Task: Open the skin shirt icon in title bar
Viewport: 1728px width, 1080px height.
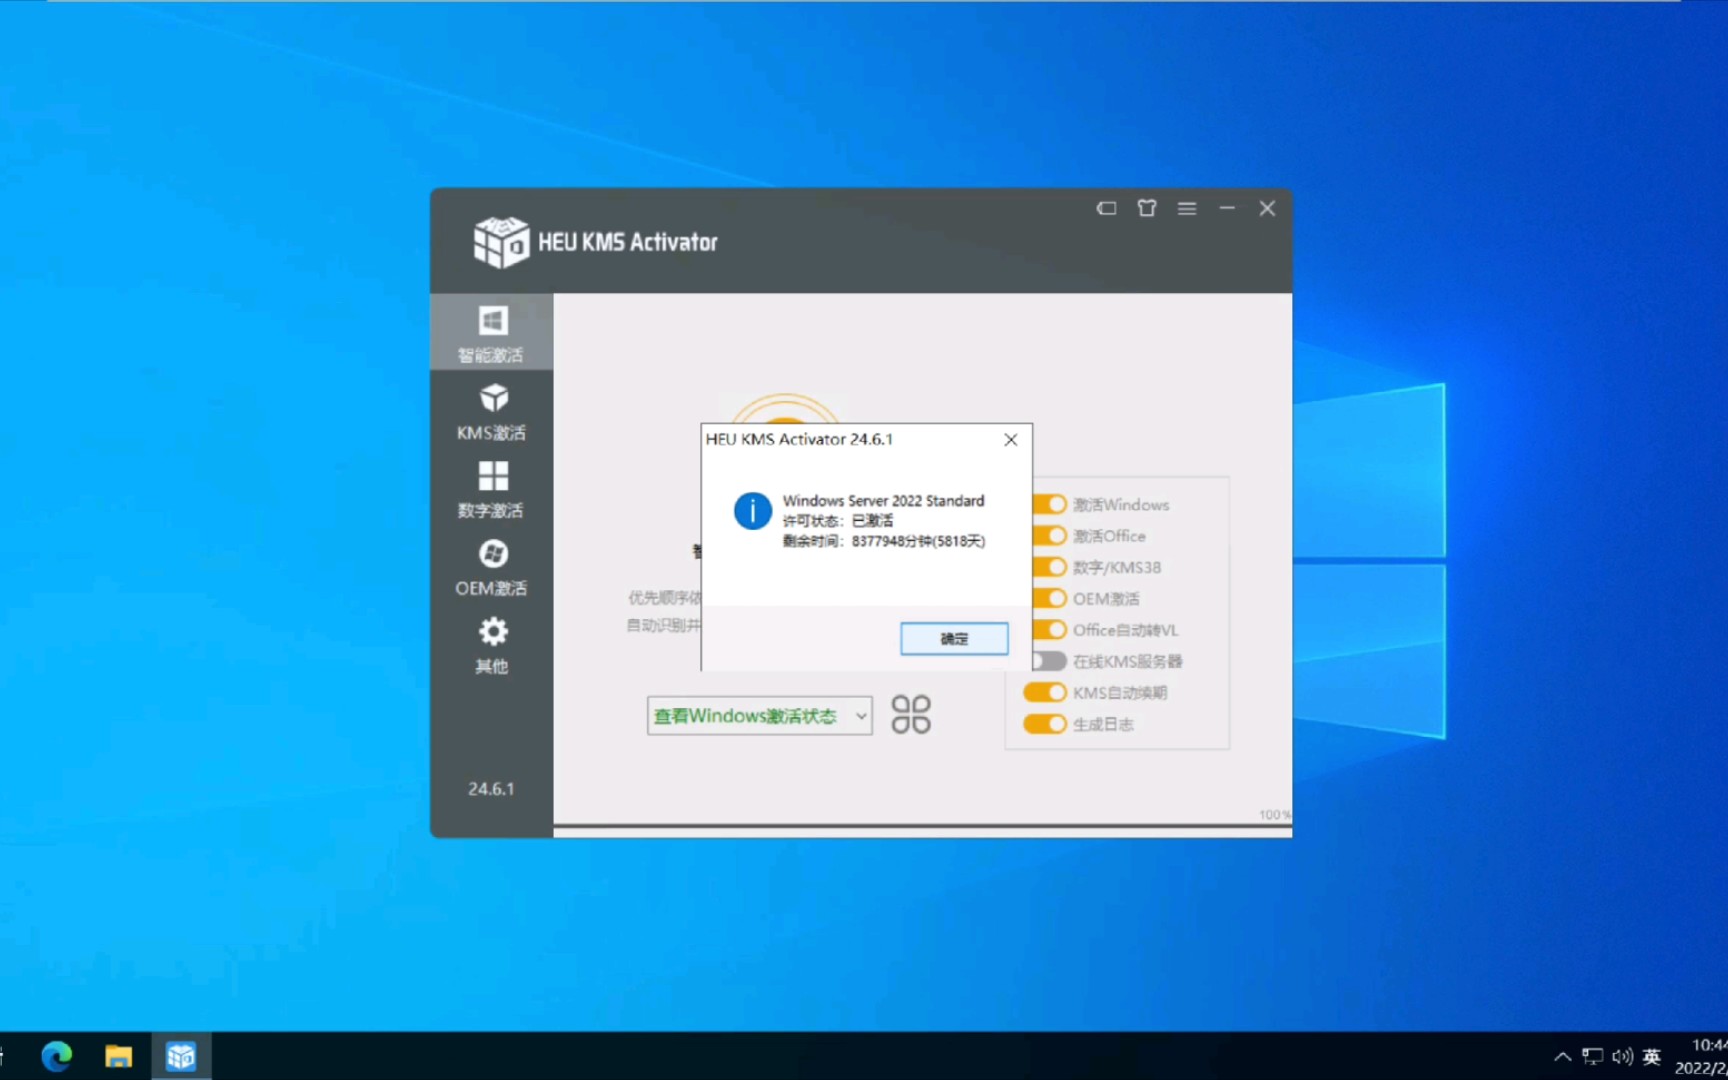Action: (1147, 208)
